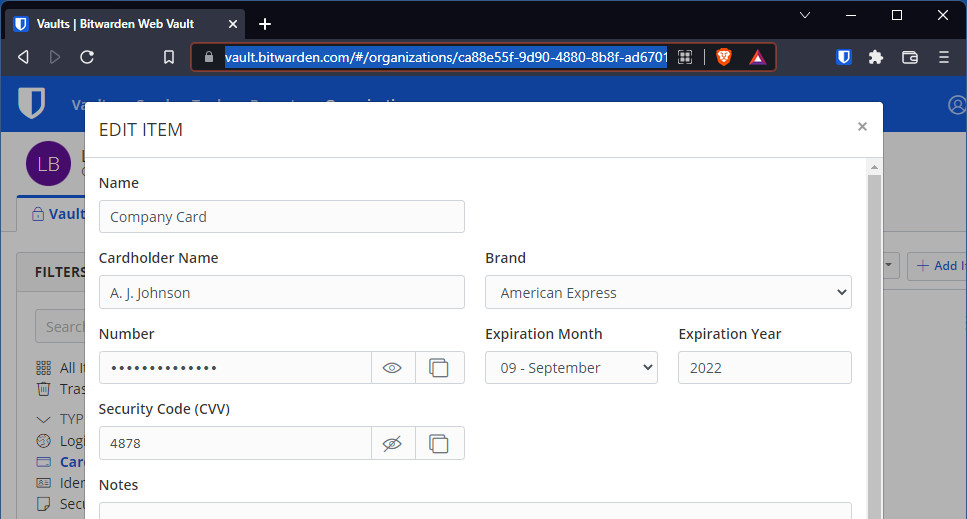
Task: Open the browser extensions puzzle icon
Action: pos(877,57)
